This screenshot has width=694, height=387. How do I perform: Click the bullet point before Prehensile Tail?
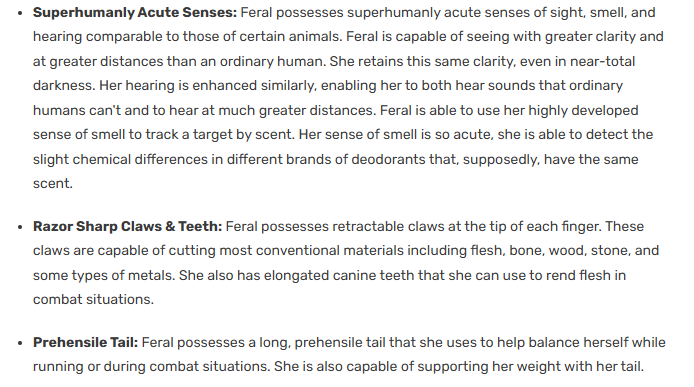click(20, 343)
